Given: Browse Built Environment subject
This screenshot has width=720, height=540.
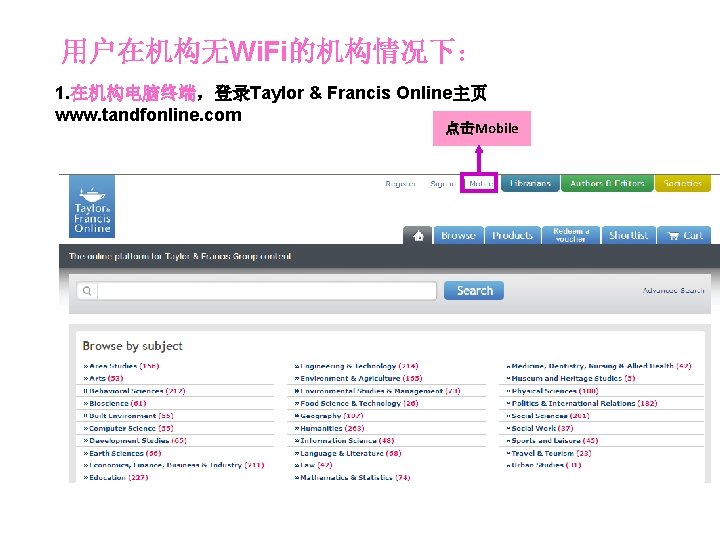Looking at the screenshot, I should click(128, 416).
